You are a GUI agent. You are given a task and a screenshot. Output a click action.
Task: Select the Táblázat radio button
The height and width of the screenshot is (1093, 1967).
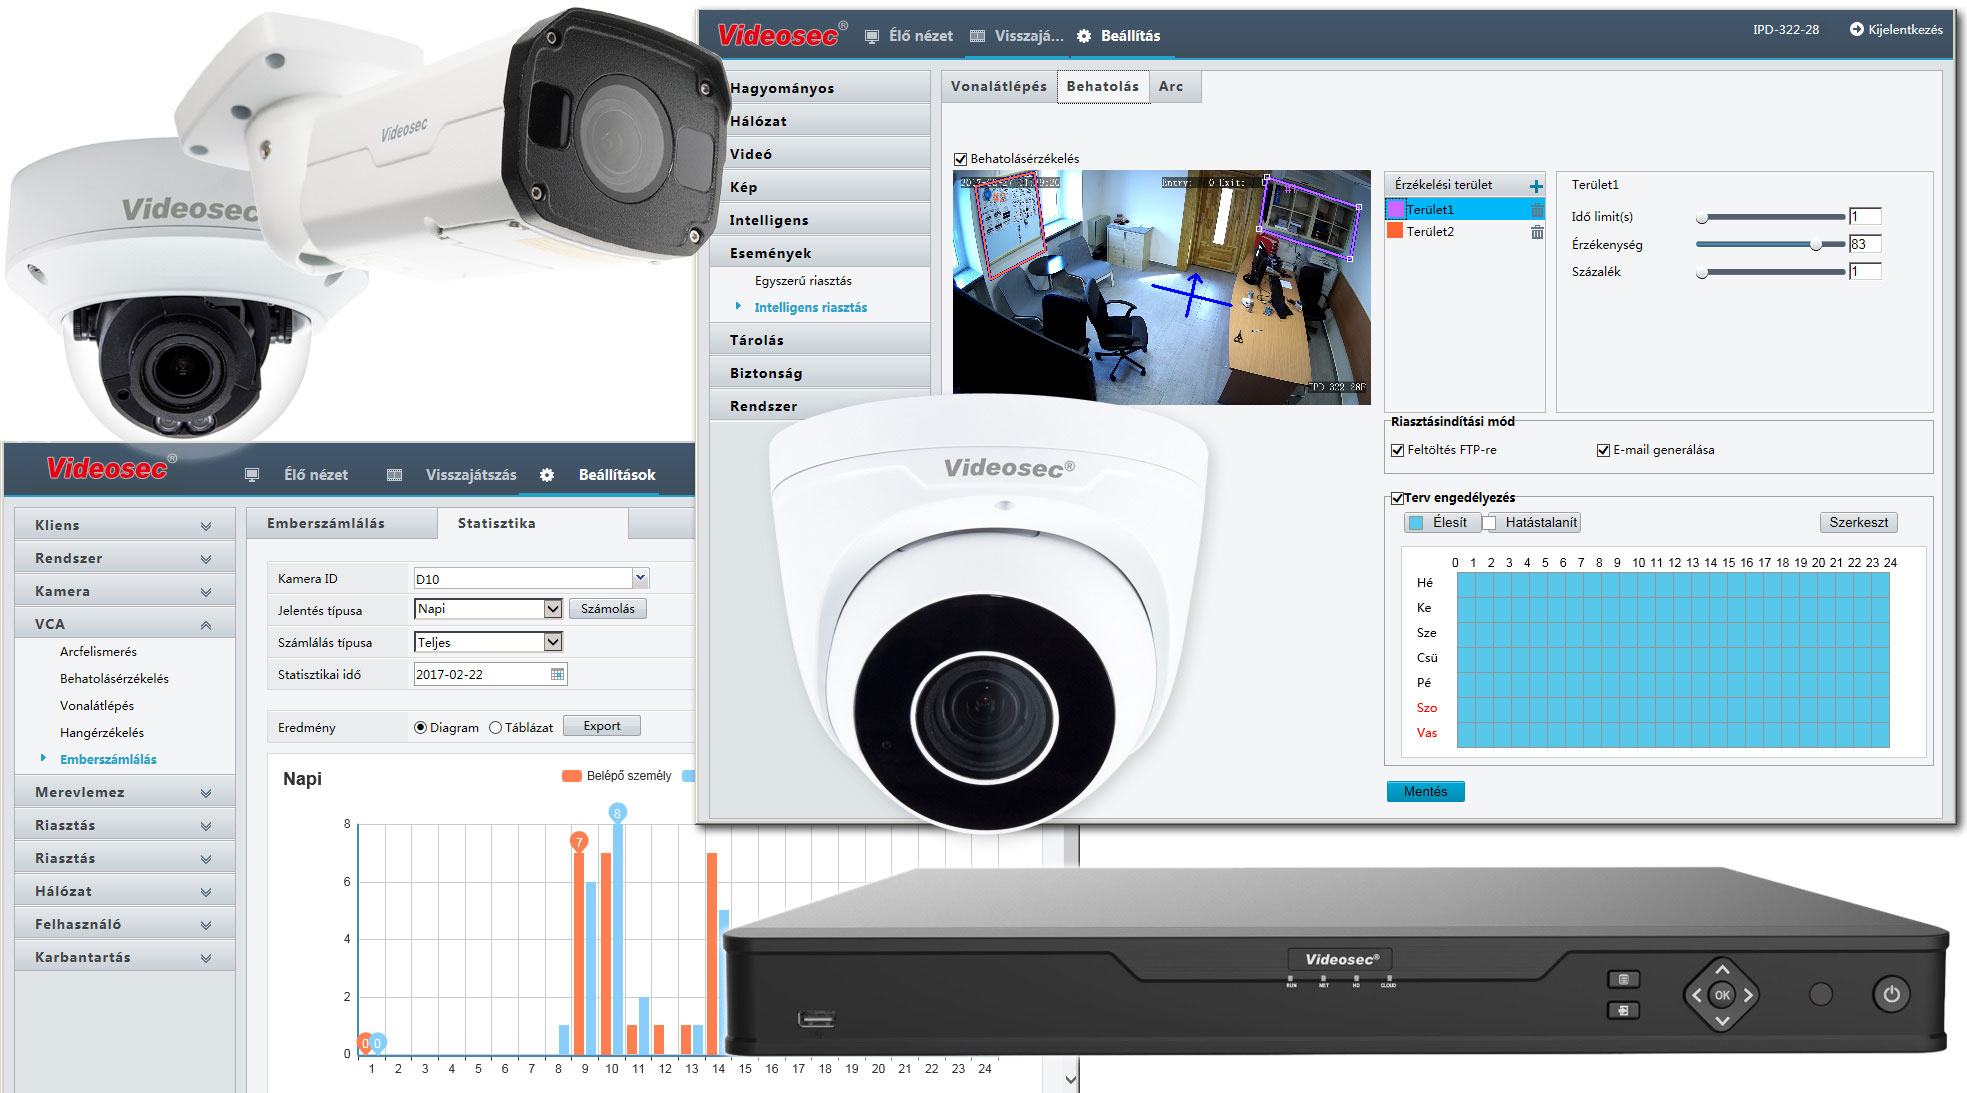pyautogui.click(x=495, y=728)
